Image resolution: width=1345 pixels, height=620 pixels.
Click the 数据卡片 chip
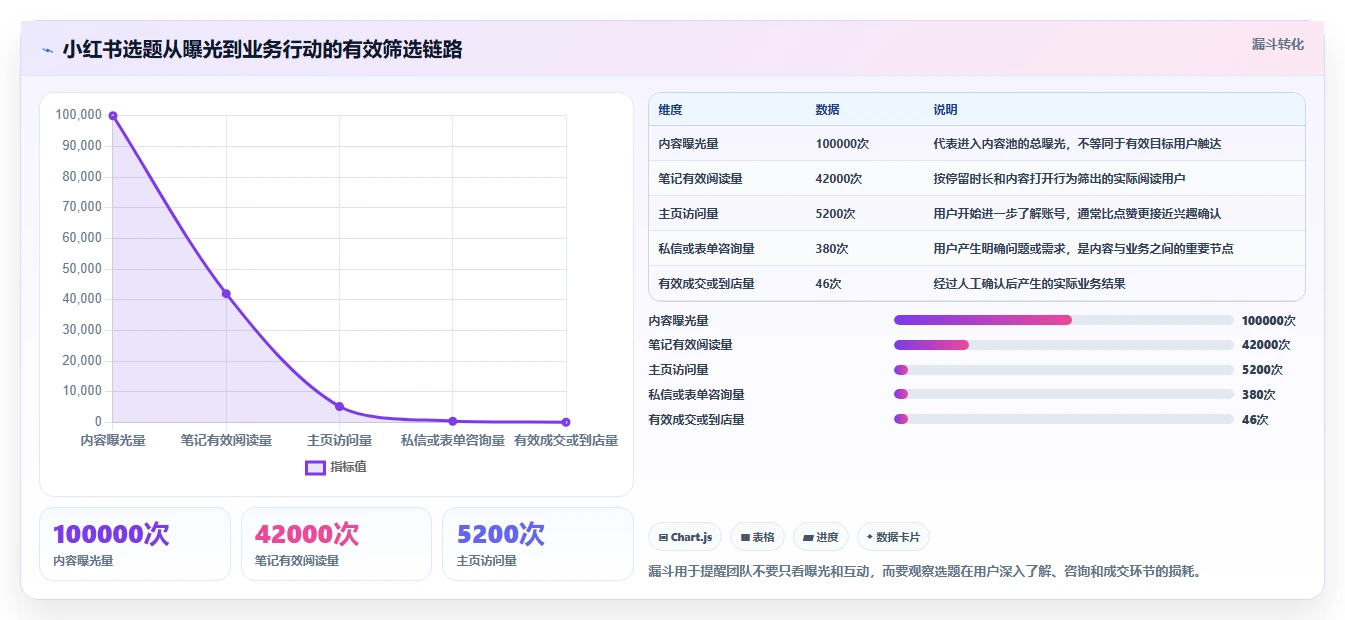(893, 537)
